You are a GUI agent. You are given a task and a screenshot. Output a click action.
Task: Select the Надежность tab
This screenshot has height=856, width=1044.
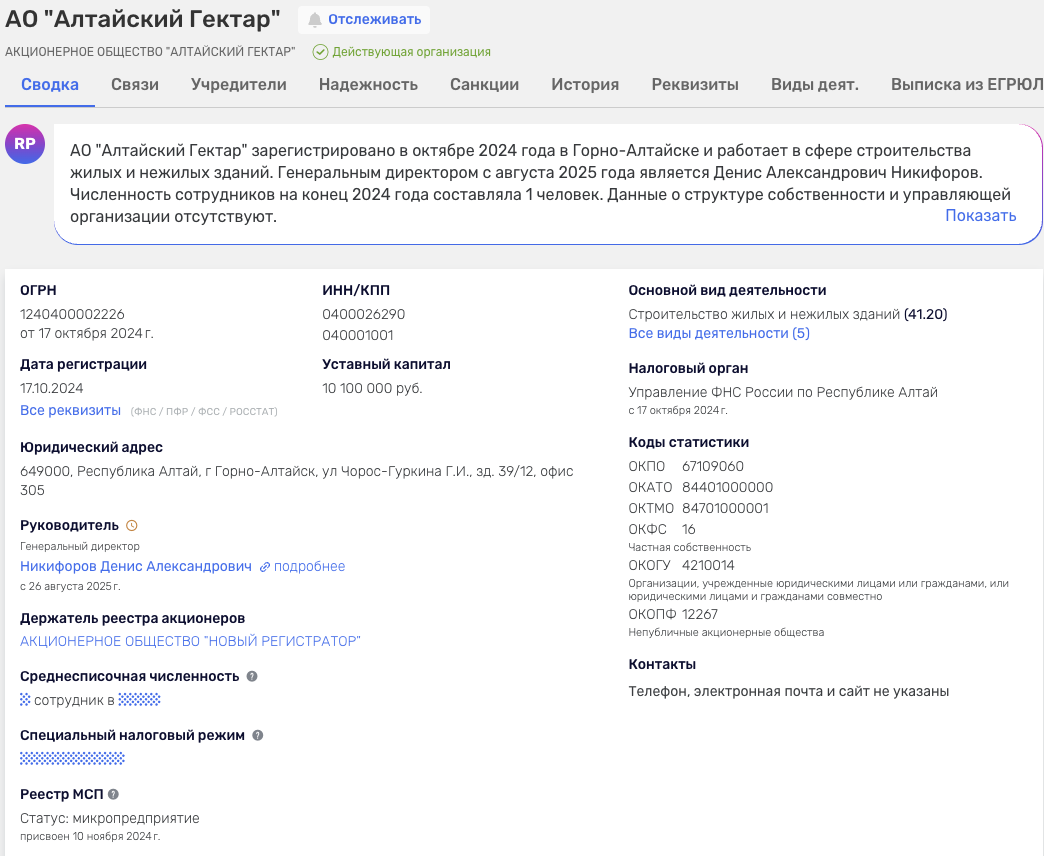point(368,85)
